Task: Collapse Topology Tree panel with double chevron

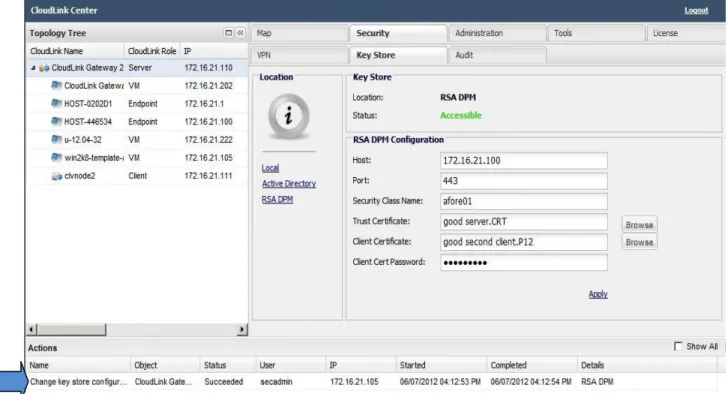Action: pos(240,32)
